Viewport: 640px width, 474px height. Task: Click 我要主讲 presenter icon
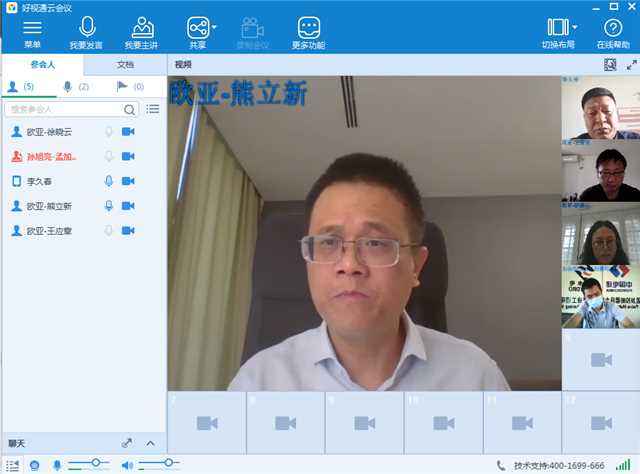pyautogui.click(x=143, y=28)
